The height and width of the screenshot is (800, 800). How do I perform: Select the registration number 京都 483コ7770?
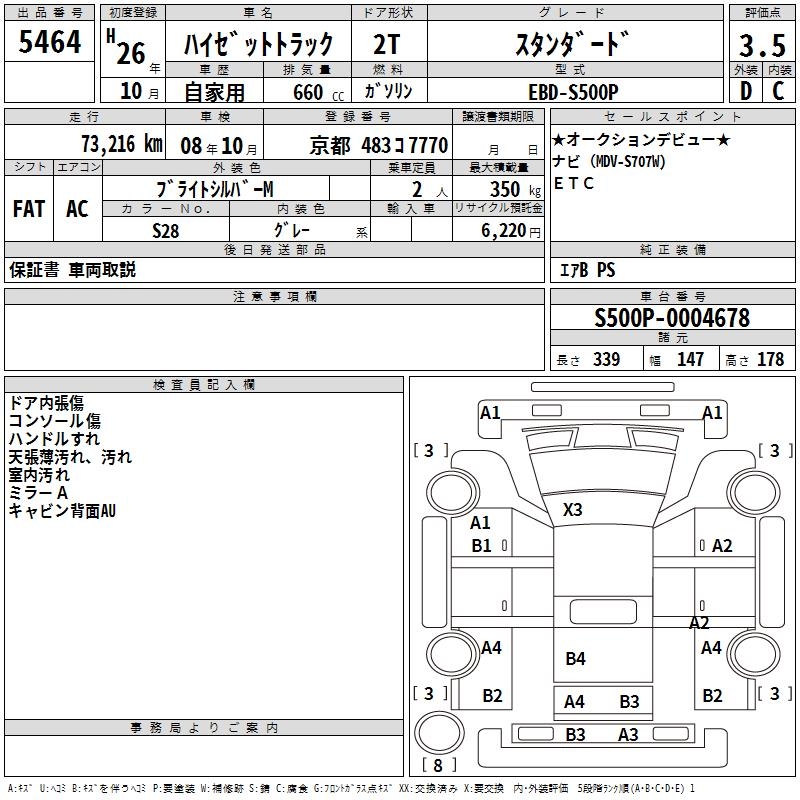coord(379,145)
